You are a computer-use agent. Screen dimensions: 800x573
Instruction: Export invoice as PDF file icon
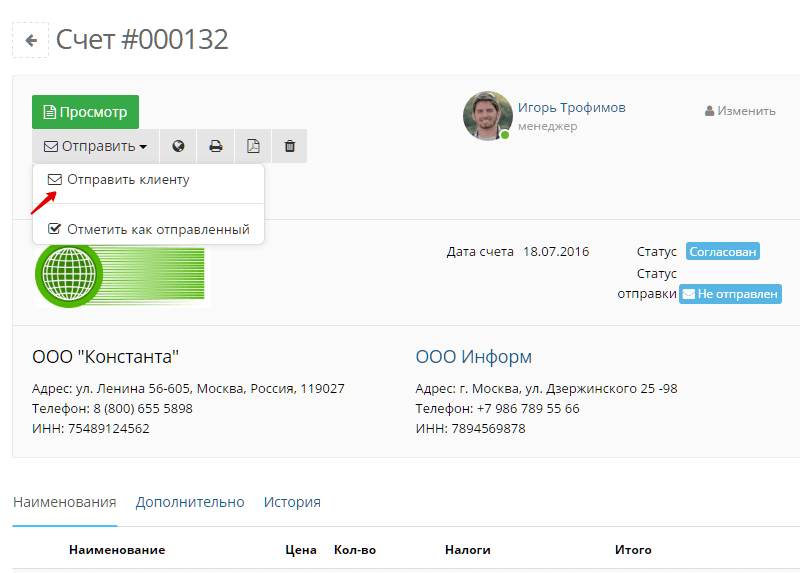(x=254, y=146)
